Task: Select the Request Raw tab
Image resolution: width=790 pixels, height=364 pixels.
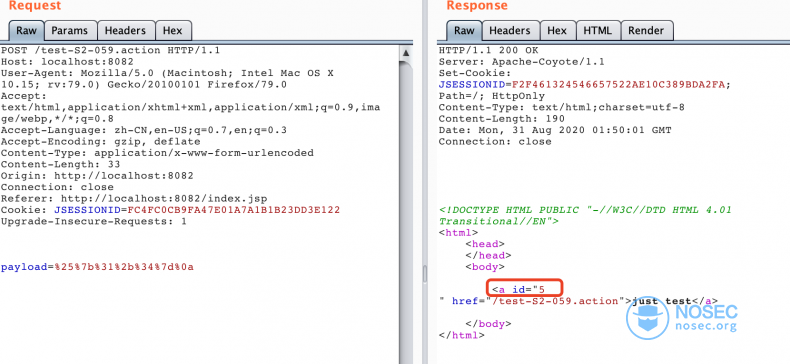Action: pyautogui.click(x=27, y=31)
